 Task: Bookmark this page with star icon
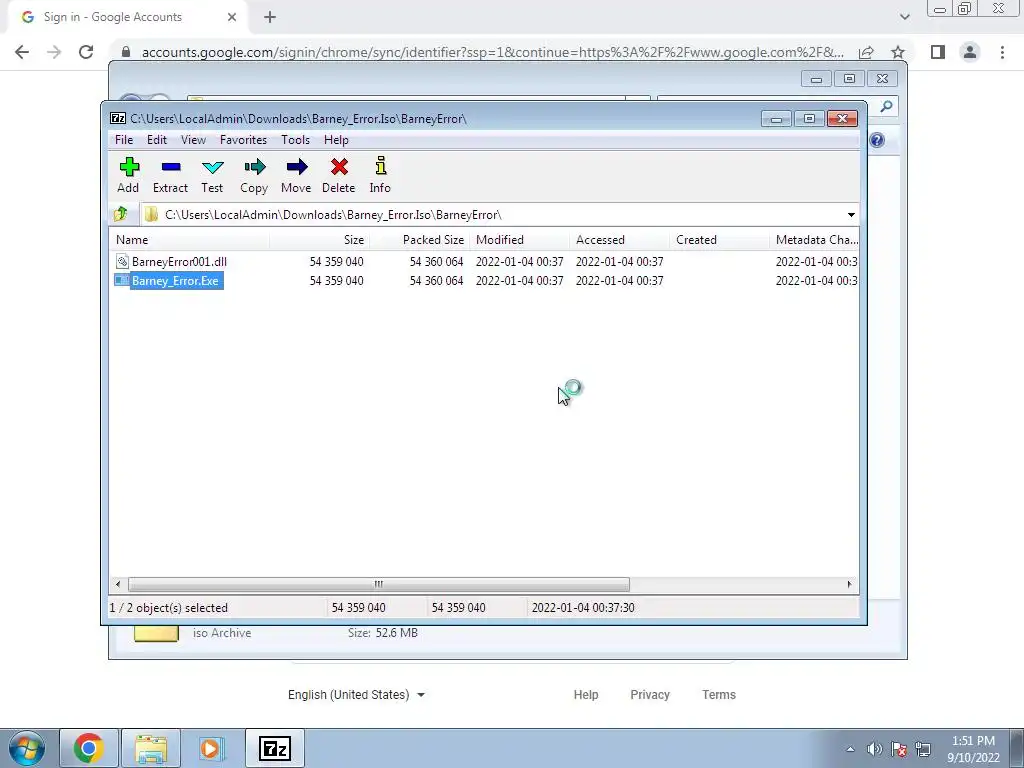pos(898,52)
